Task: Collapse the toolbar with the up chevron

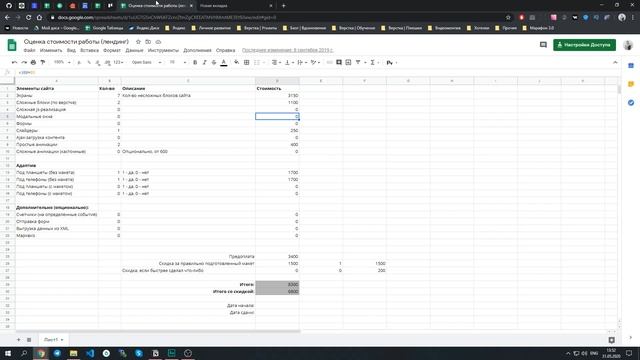Action: [x=615, y=62]
